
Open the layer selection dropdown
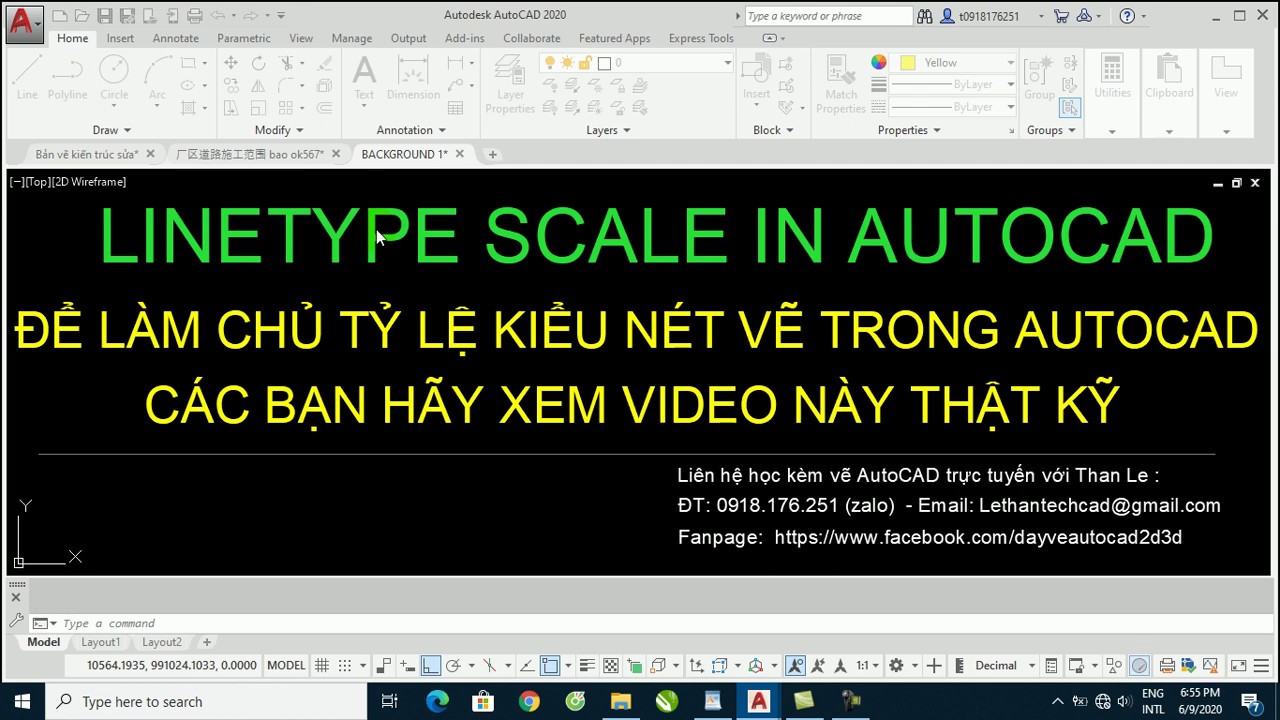[727, 63]
